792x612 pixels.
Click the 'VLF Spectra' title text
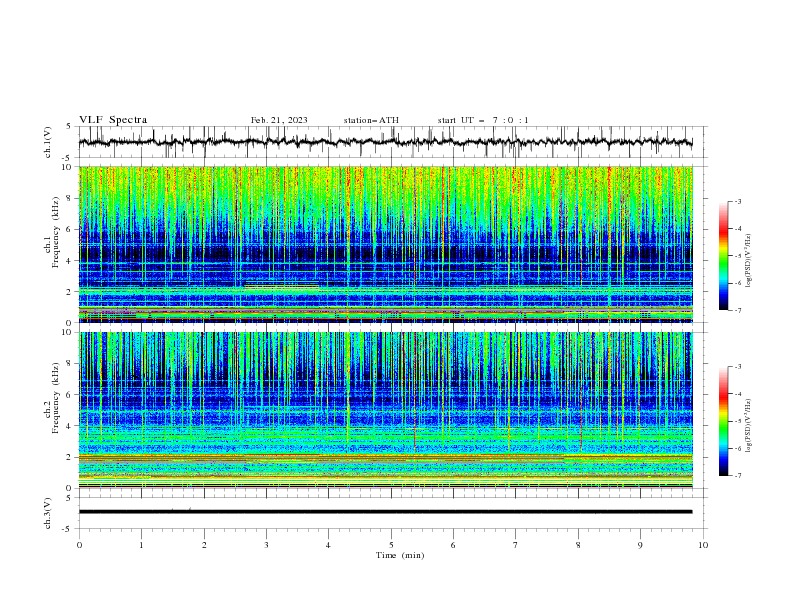pos(113,120)
